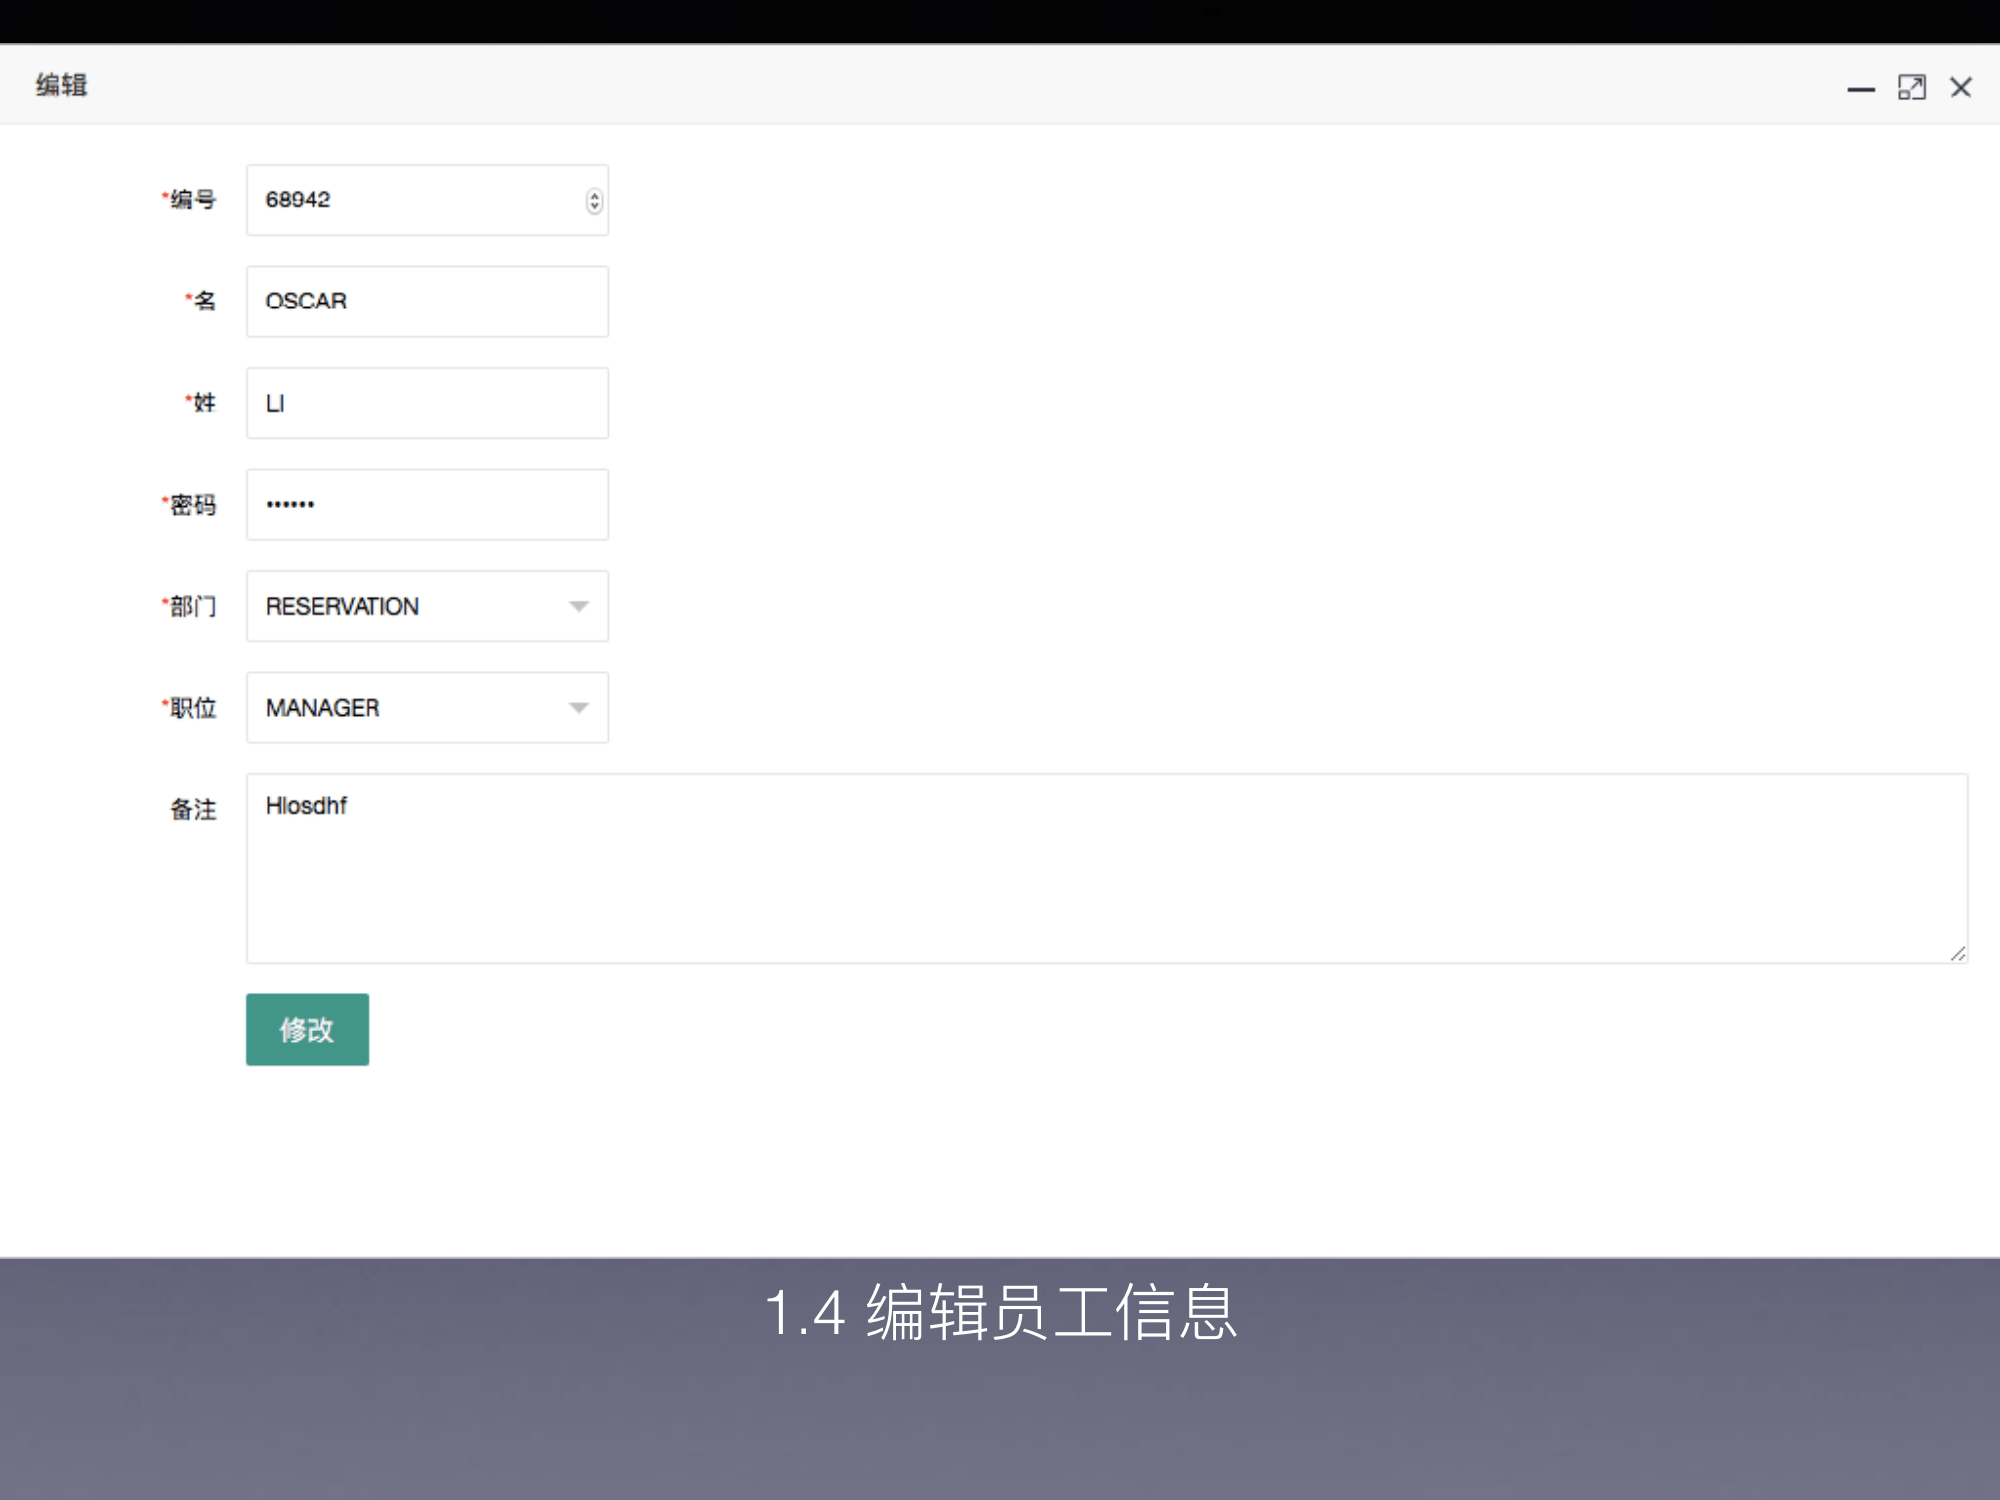The height and width of the screenshot is (1500, 2000).
Task: Open the 部门 department dropdown
Action: coord(578,605)
